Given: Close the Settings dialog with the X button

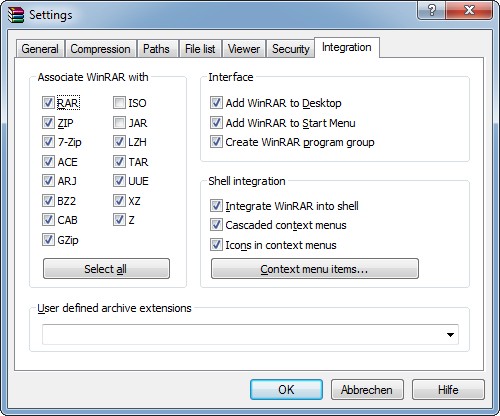Looking at the screenshot, I should pyautogui.click(x=469, y=10).
